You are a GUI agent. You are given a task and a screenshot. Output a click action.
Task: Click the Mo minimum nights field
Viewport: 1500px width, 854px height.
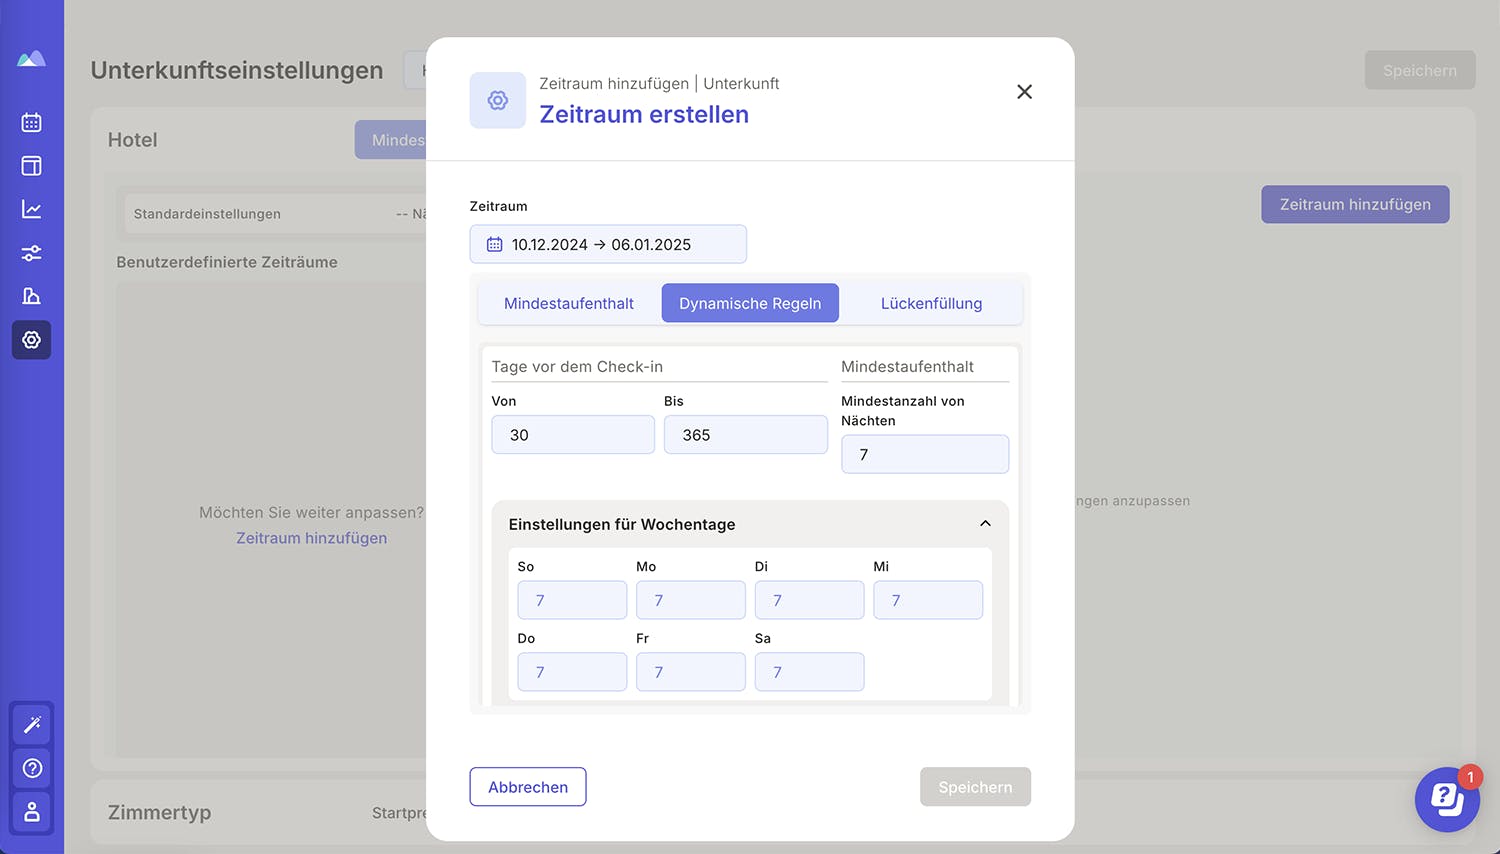(x=691, y=600)
